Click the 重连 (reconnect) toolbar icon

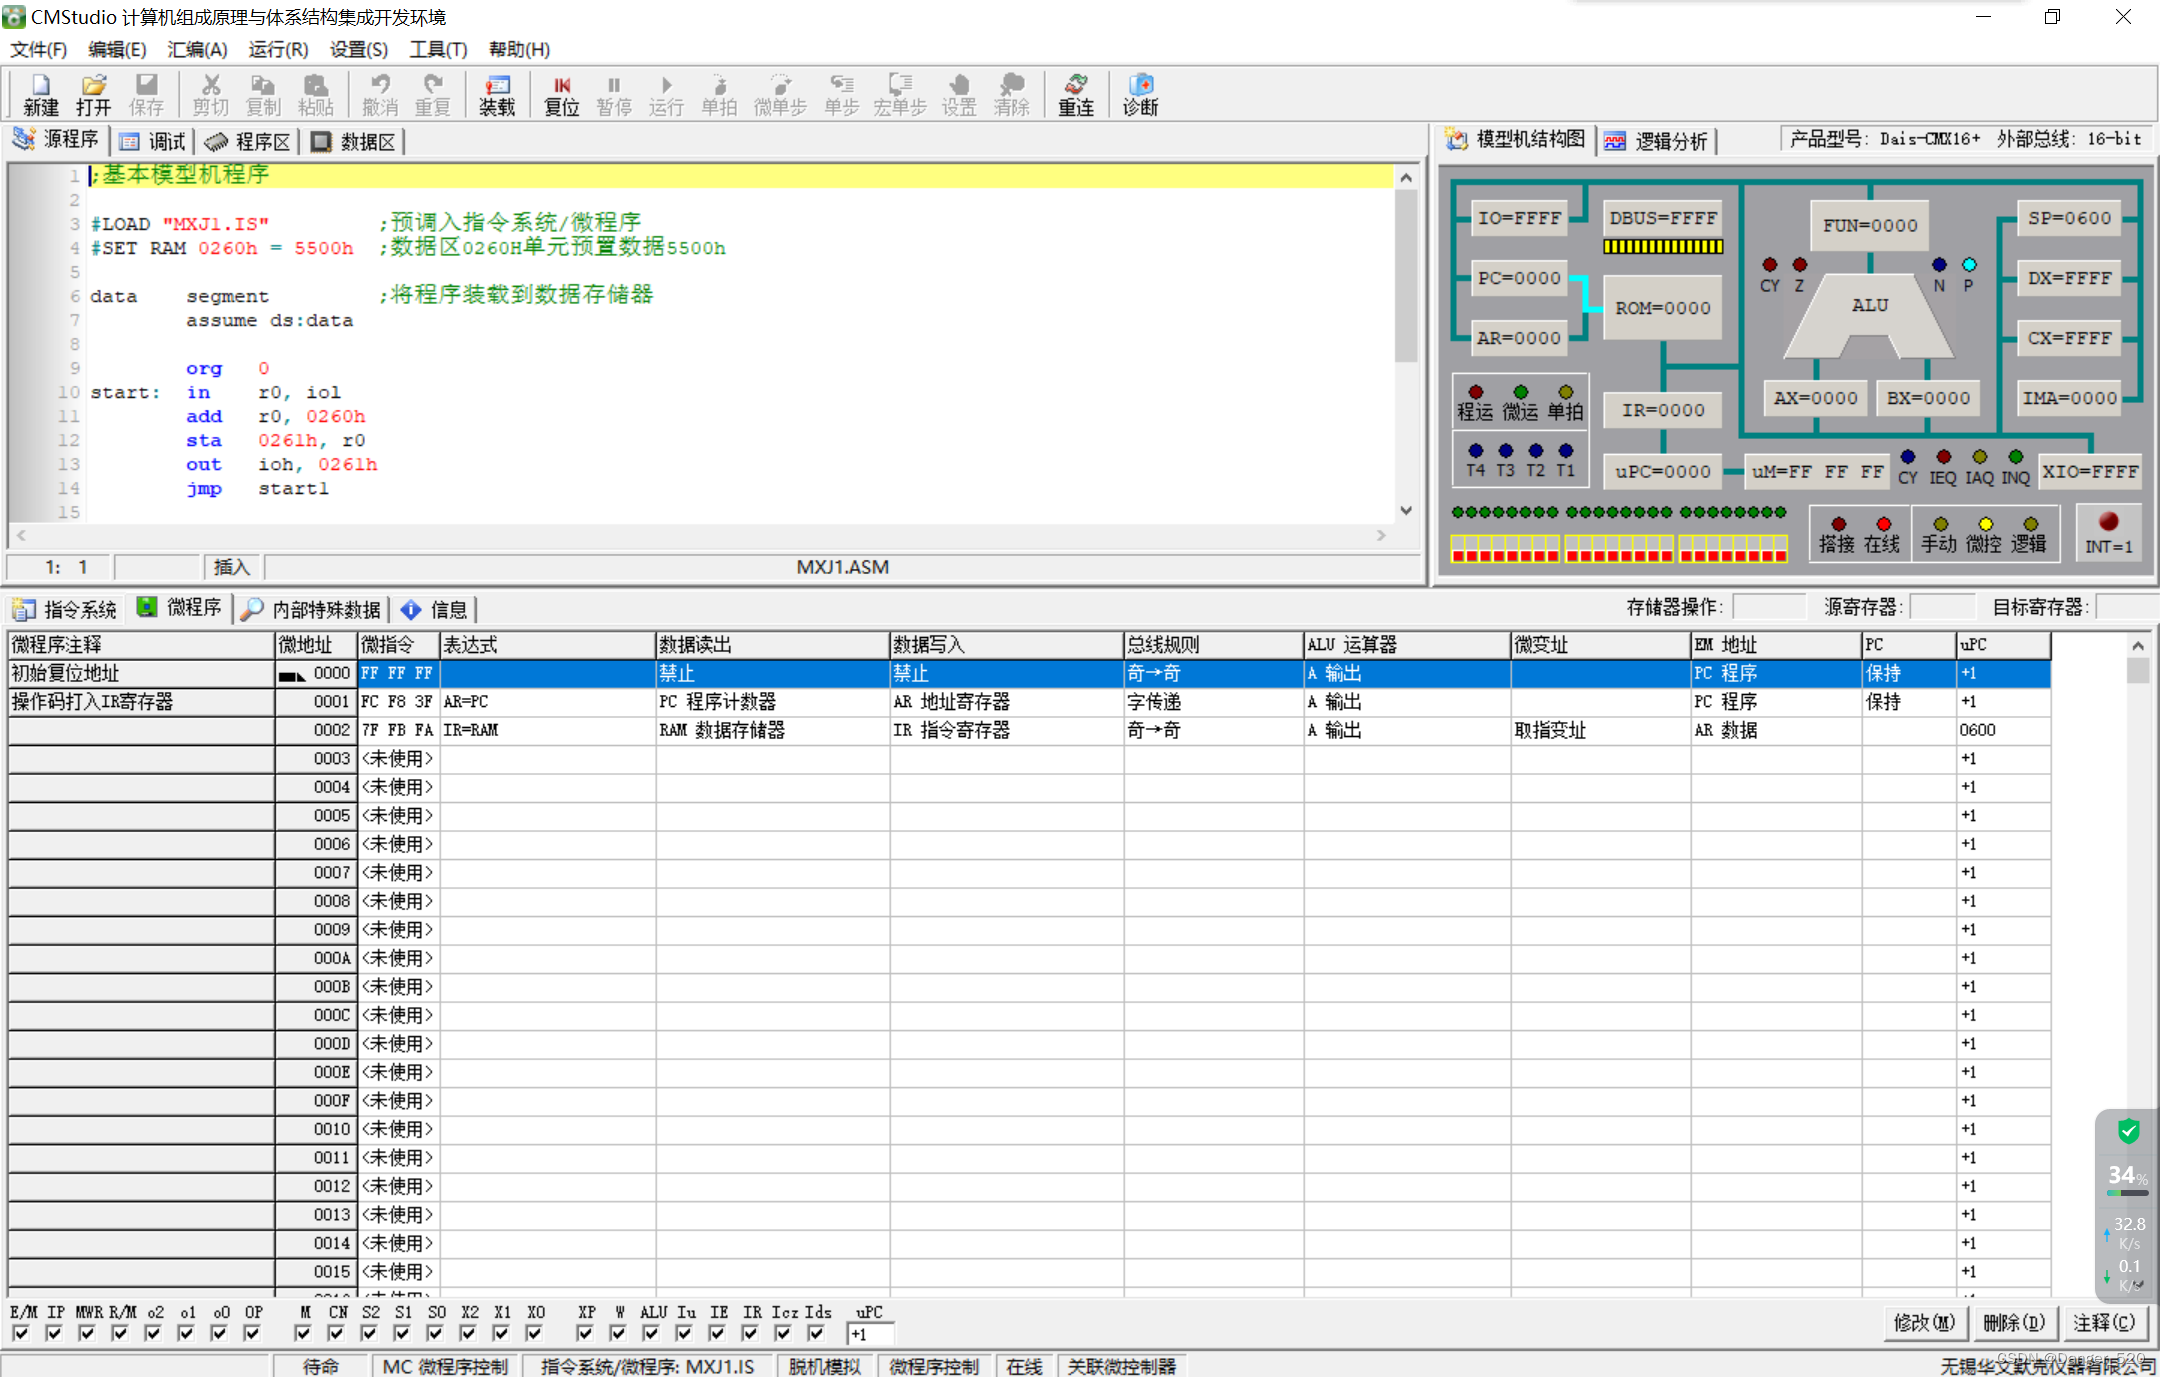click(x=1075, y=94)
